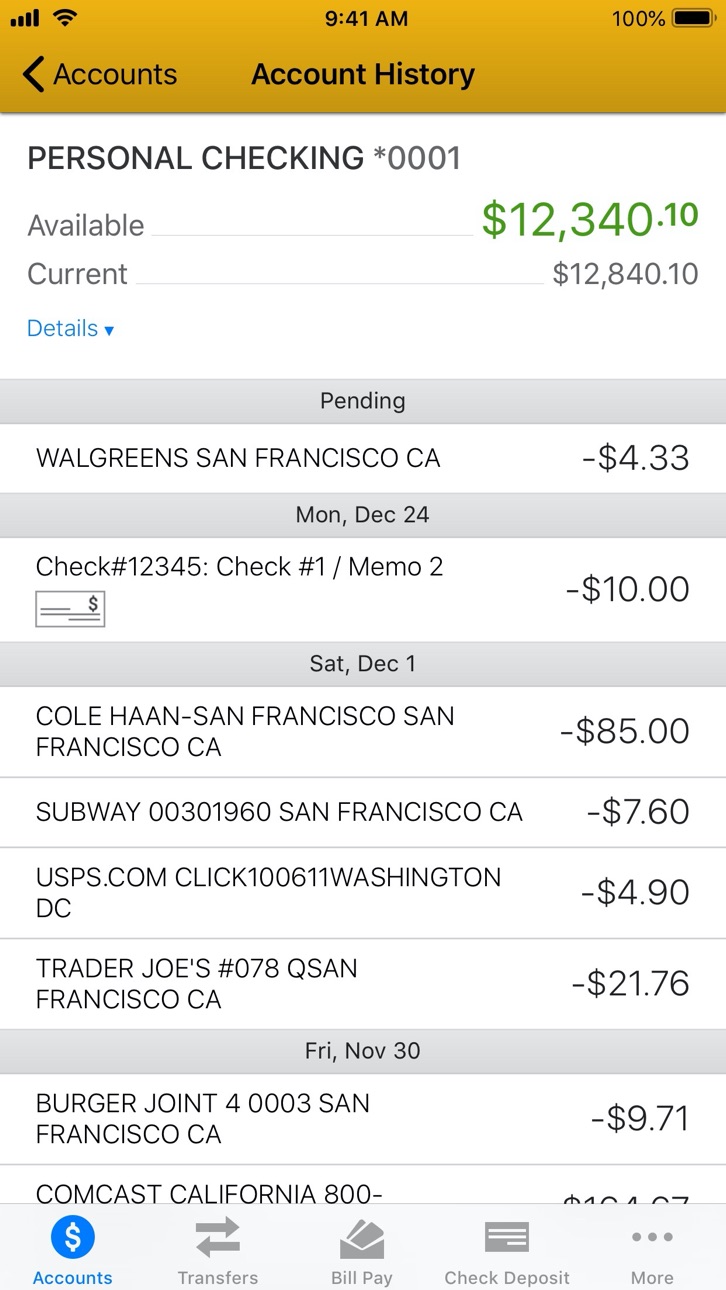This screenshot has width=726, height=1290.
Task: Open the SUBWAY 00301960 transaction
Action: pyautogui.click(x=363, y=812)
